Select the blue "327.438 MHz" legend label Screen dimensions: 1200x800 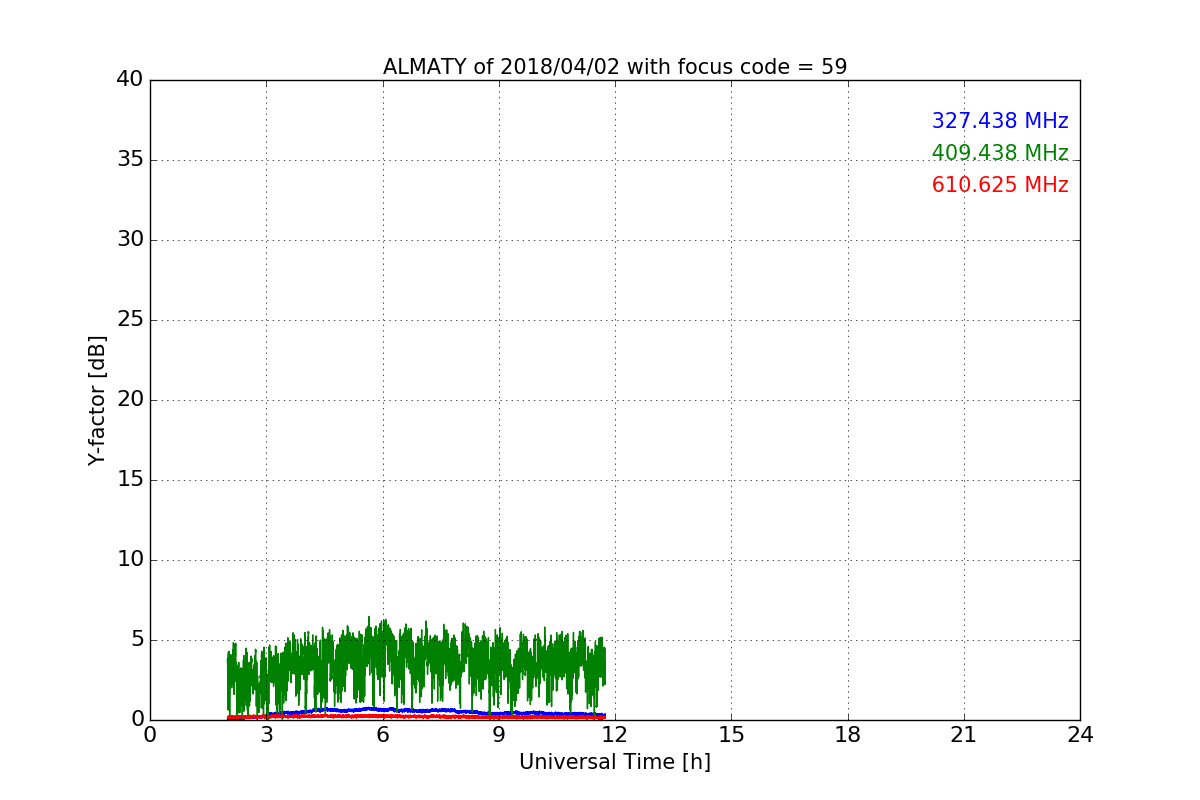click(1000, 121)
